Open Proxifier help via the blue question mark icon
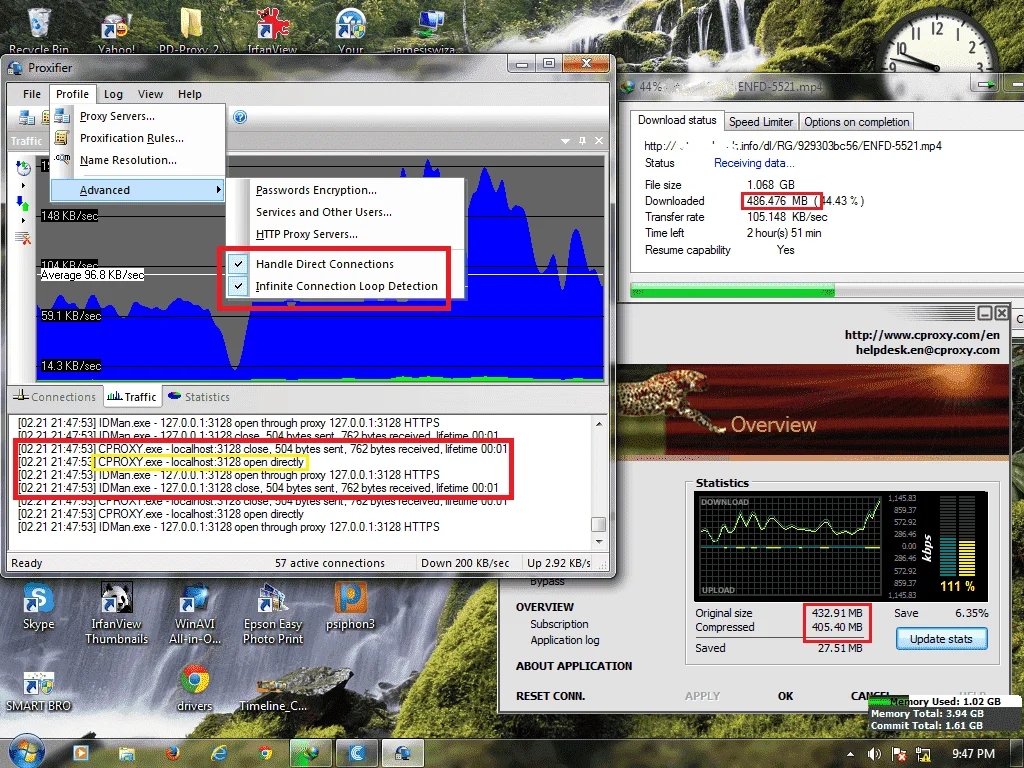Image resolution: width=1024 pixels, height=768 pixels. coord(240,118)
